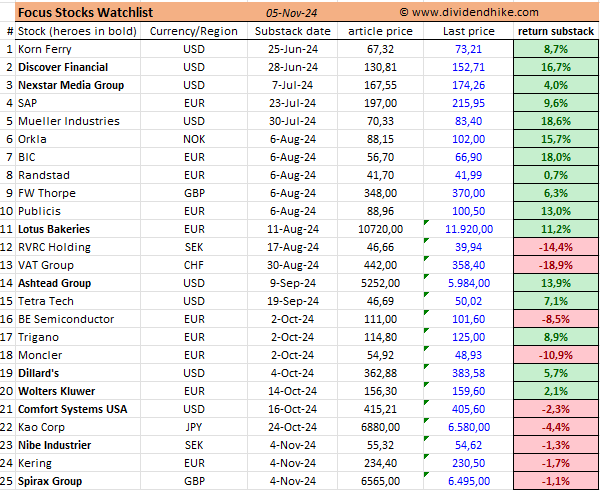Select Tetra Tech date 19-Sep-24
Image resolution: width=600 pixels, height=490 pixels.
pos(293,301)
